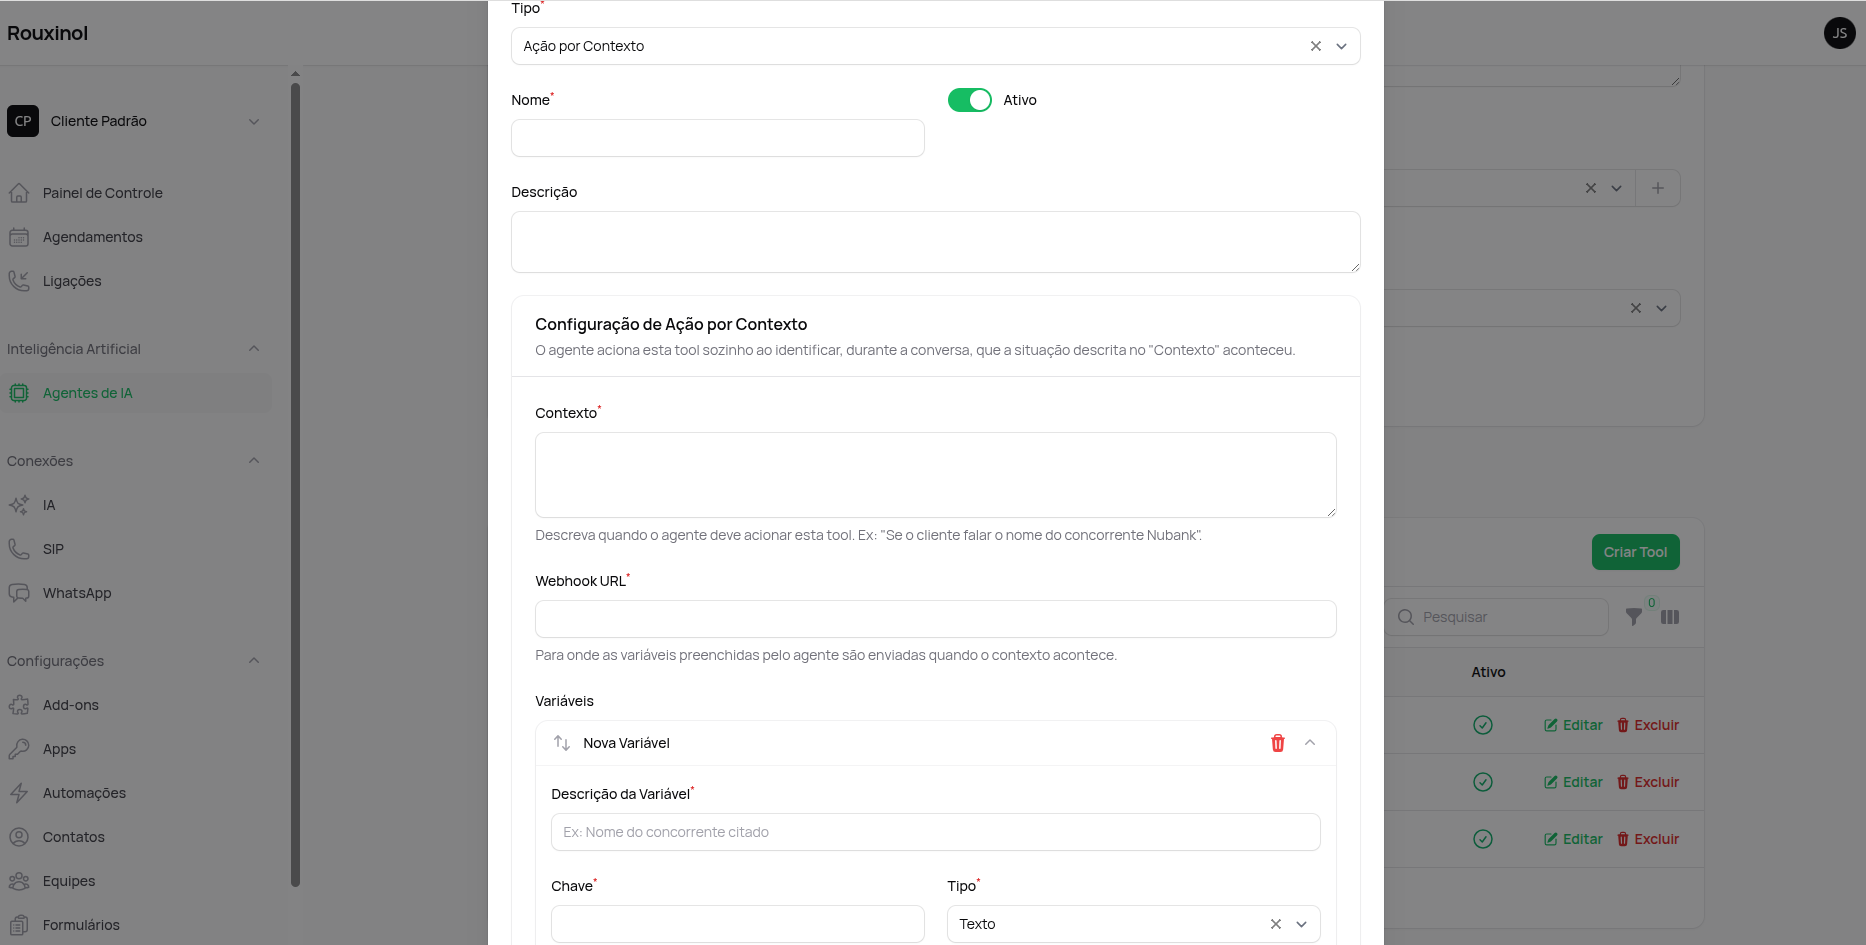Screen dimensions: 1866x945
Task: Click the plus icon in background panel
Action: coord(1658,188)
